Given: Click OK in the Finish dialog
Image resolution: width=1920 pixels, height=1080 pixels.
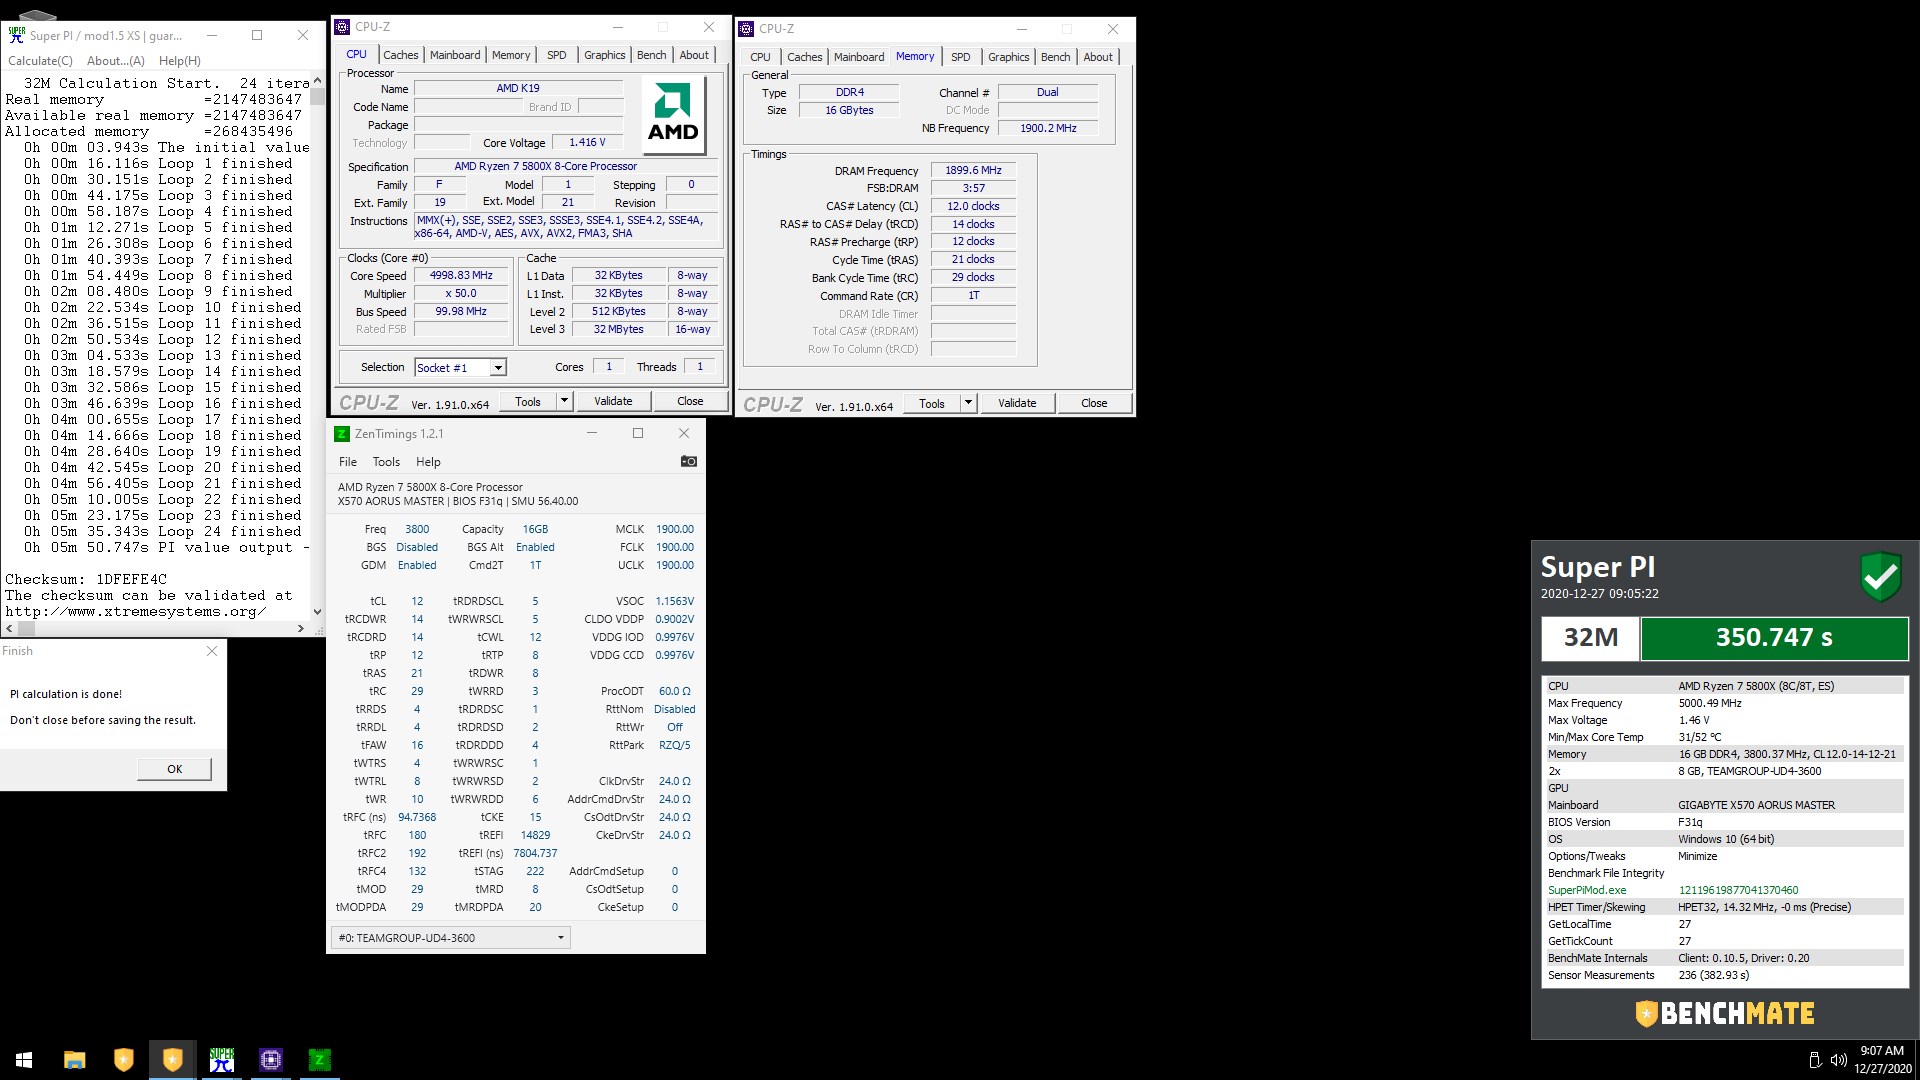Looking at the screenshot, I should click(x=174, y=769).
